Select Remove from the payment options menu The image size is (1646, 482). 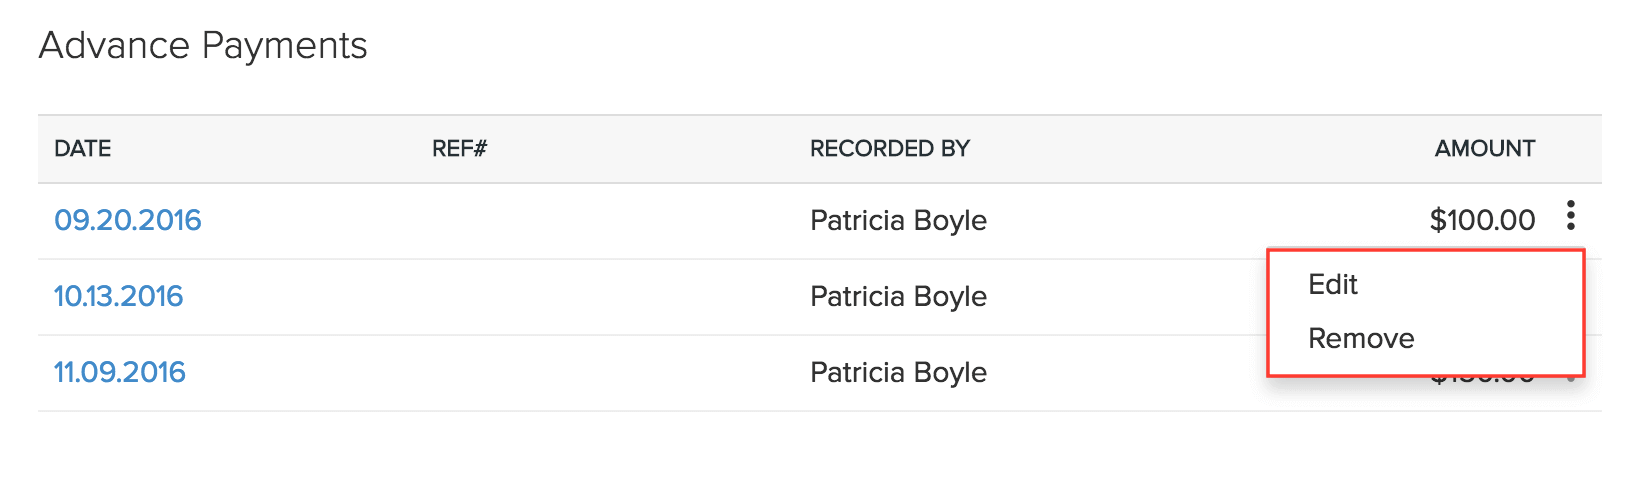[x=1360, y=339]
